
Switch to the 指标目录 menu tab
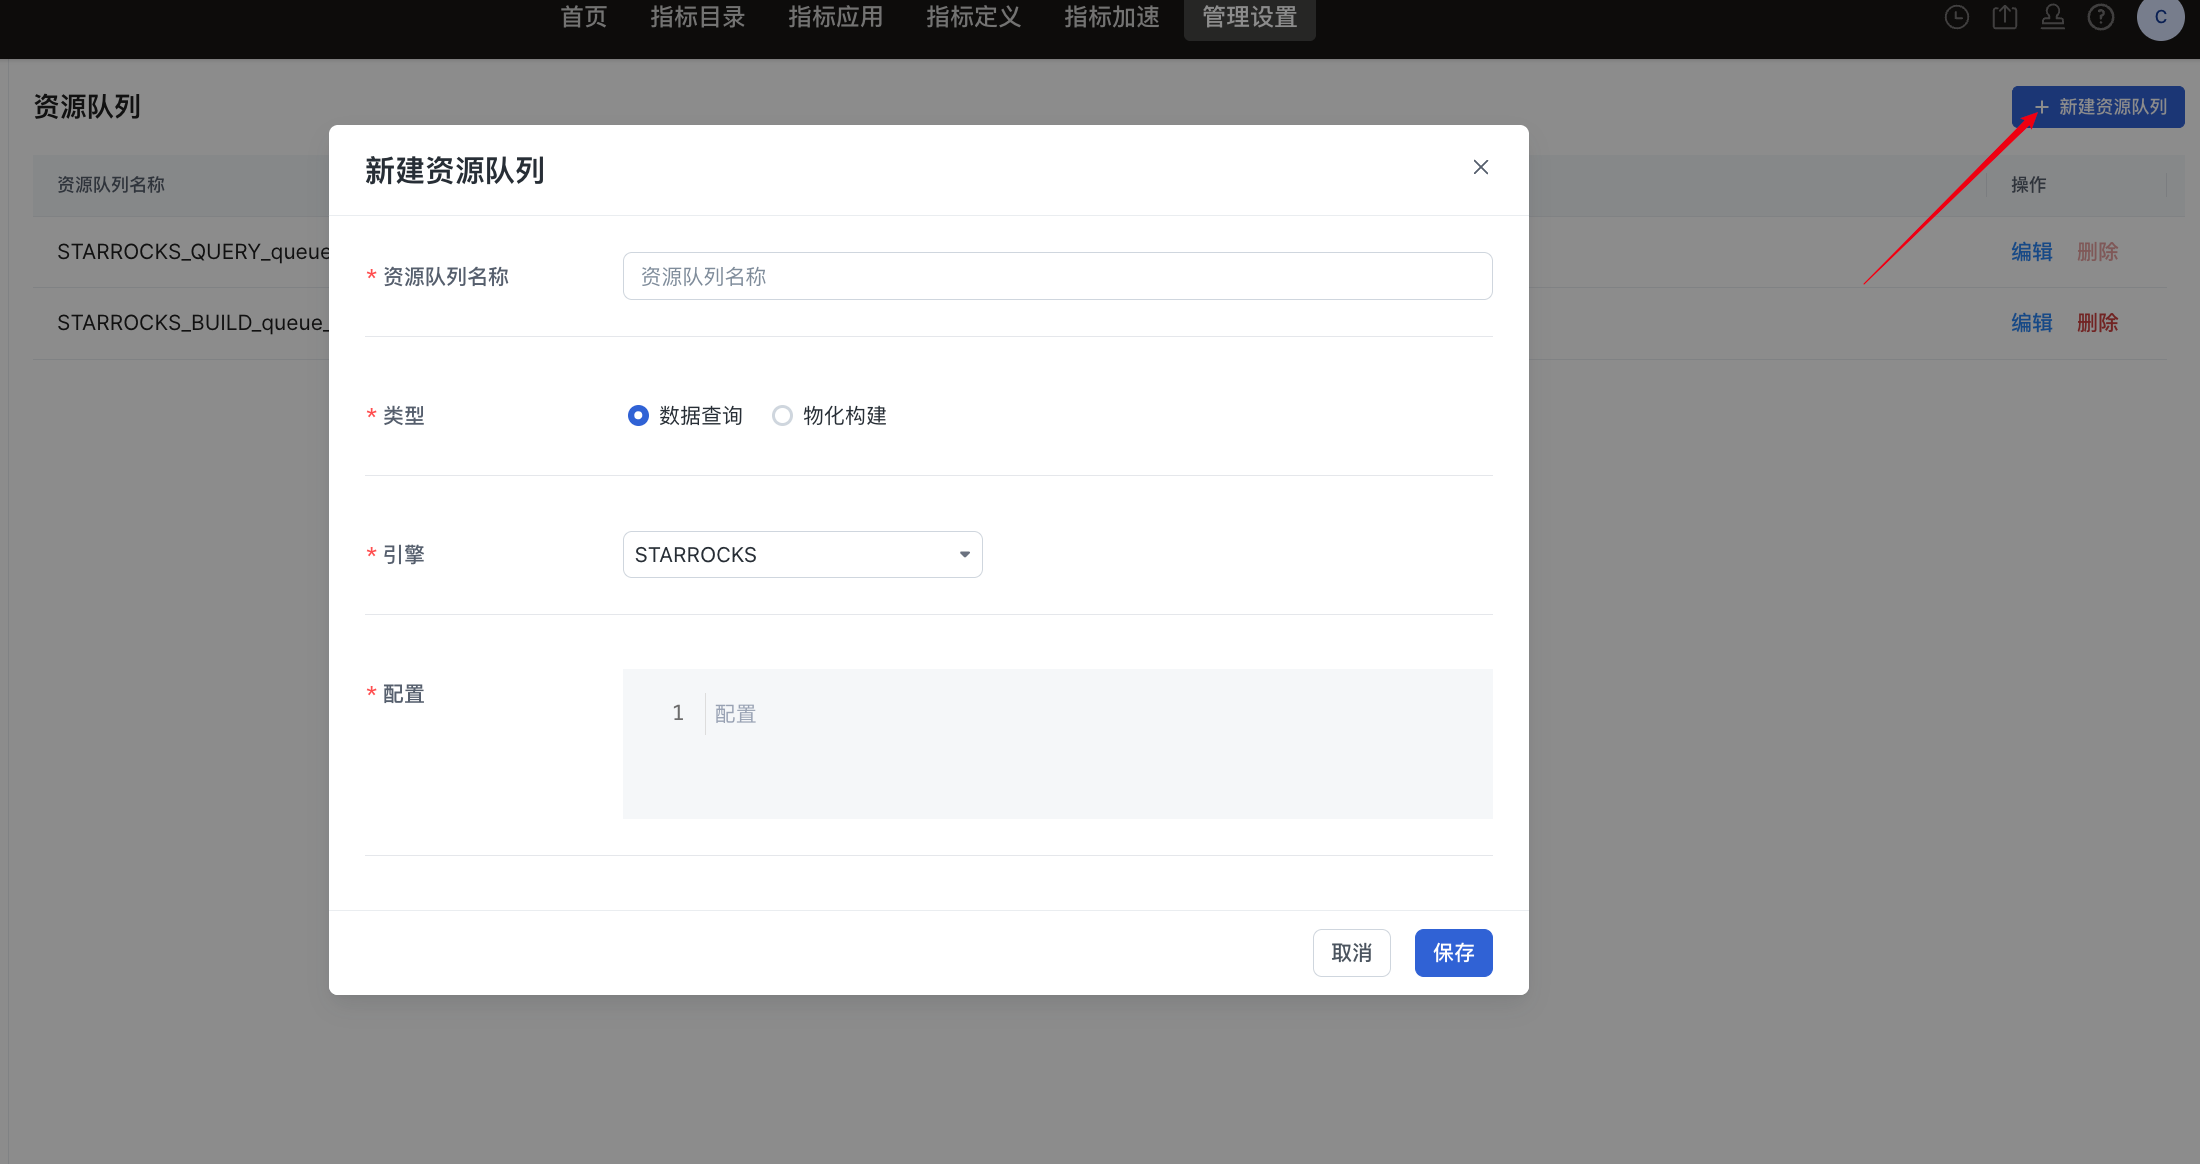697,17
